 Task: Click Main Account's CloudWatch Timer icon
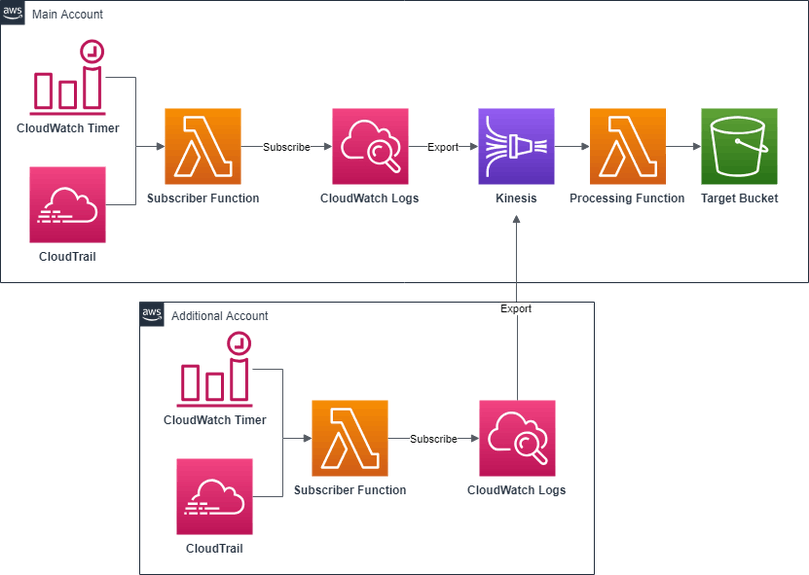(x=68, y=76)
